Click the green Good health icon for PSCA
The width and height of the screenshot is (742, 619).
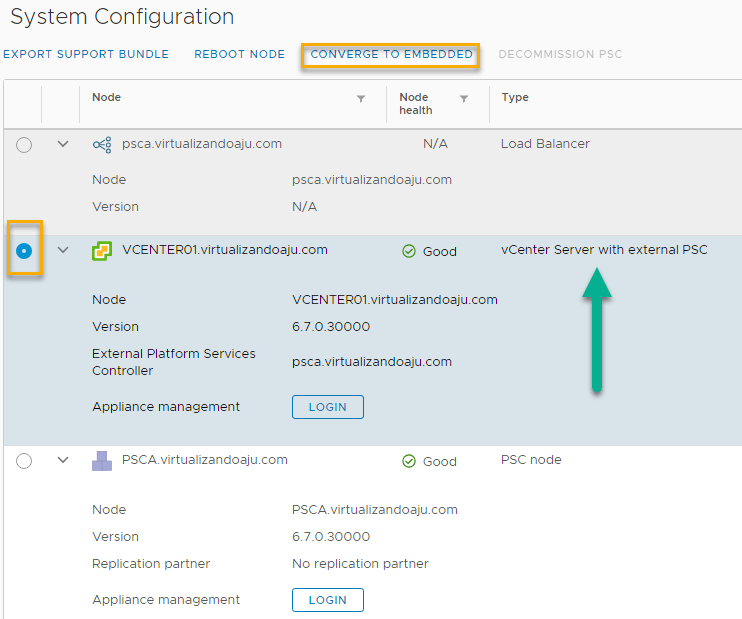[x=408, y=462]
